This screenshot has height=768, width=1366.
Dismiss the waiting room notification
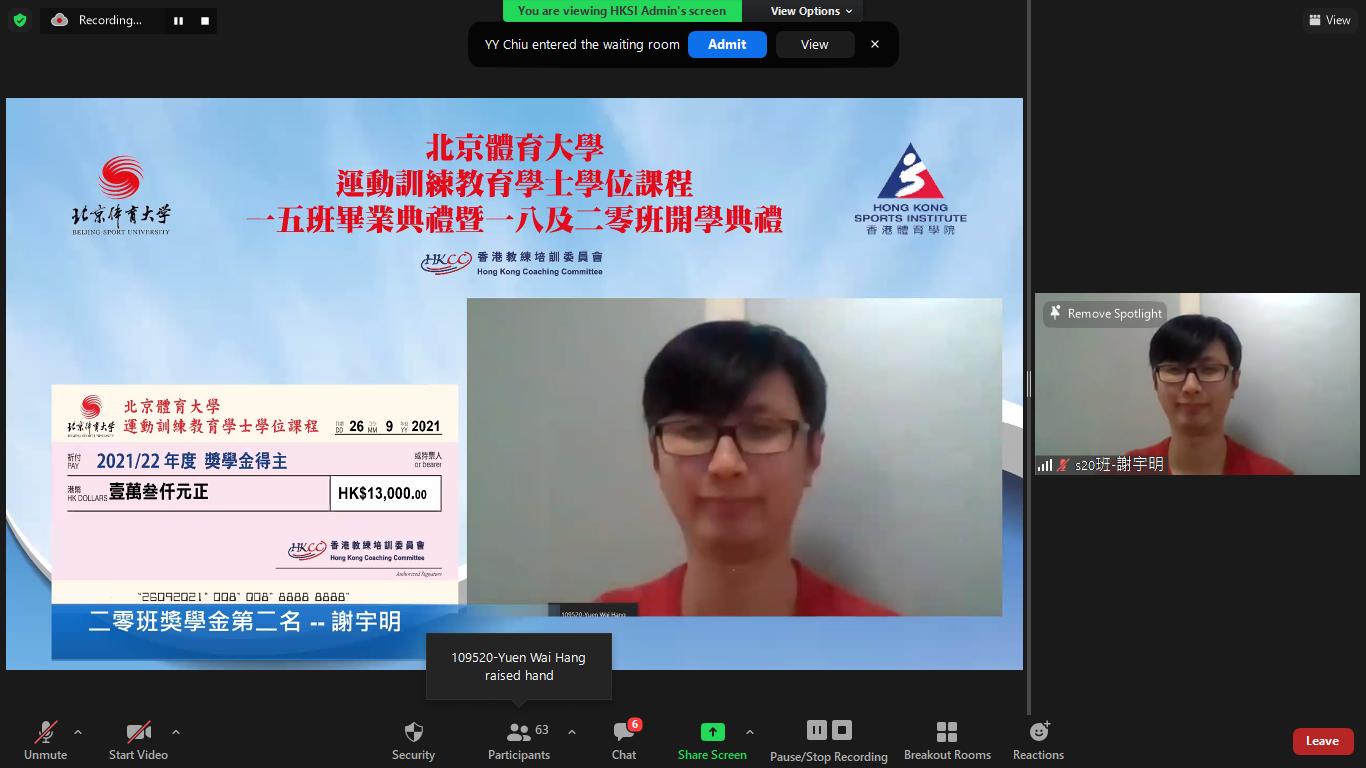[875, 44]
